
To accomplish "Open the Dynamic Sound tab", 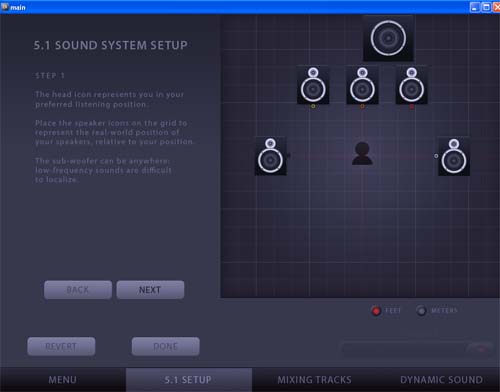I will 441,380.
